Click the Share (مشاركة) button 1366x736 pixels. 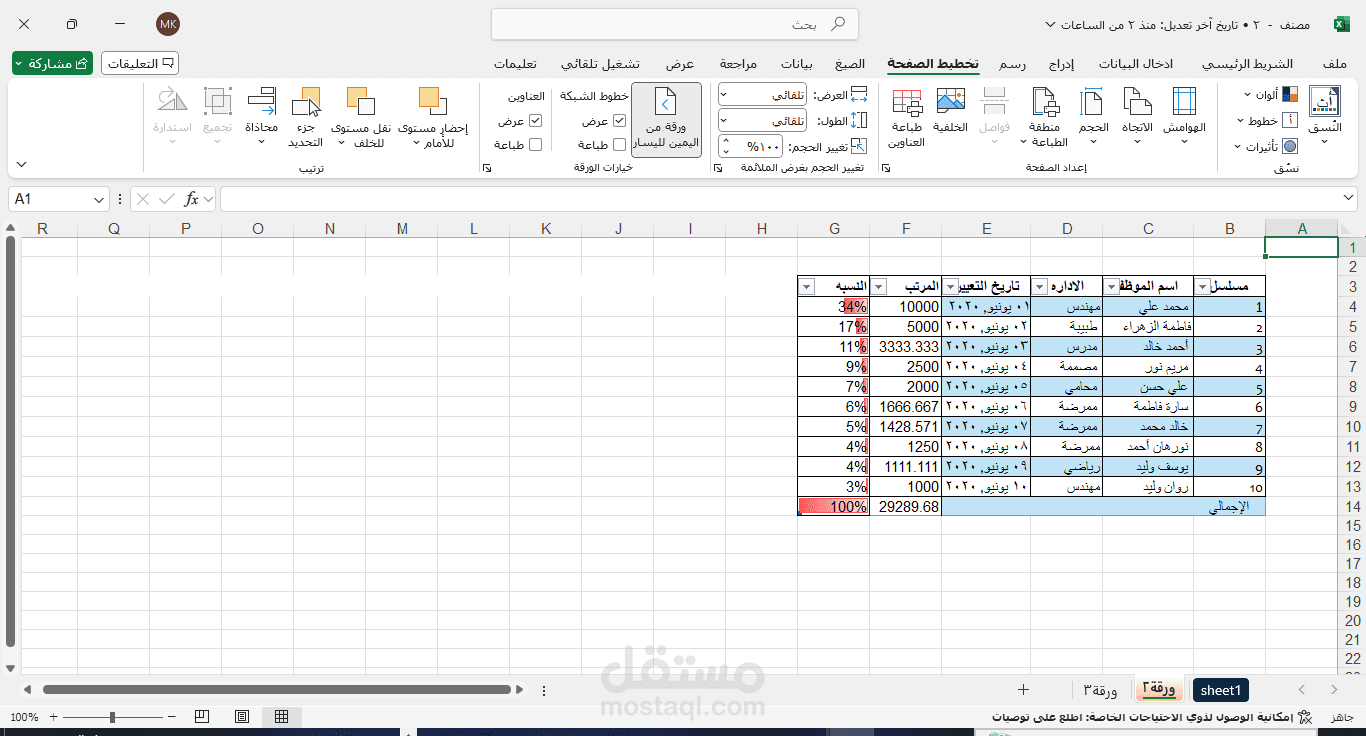tap(52, 63)
